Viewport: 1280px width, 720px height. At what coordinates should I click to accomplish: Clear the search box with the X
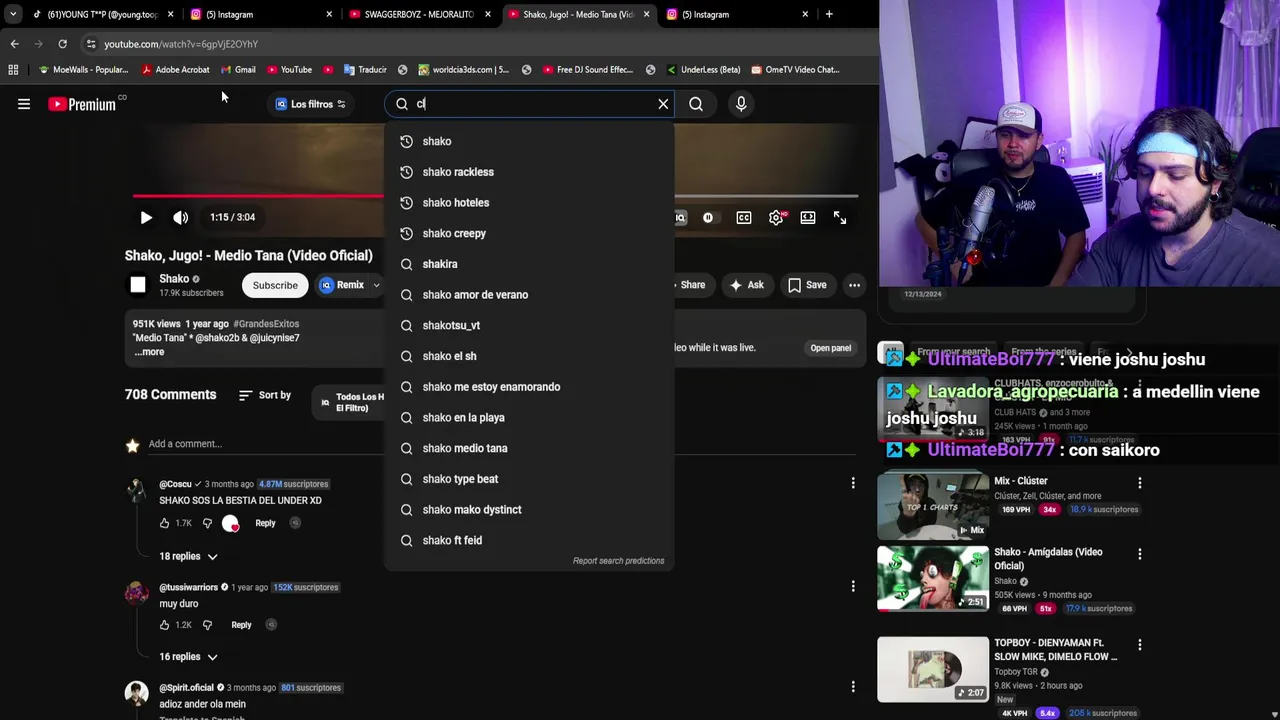[663, 104]
